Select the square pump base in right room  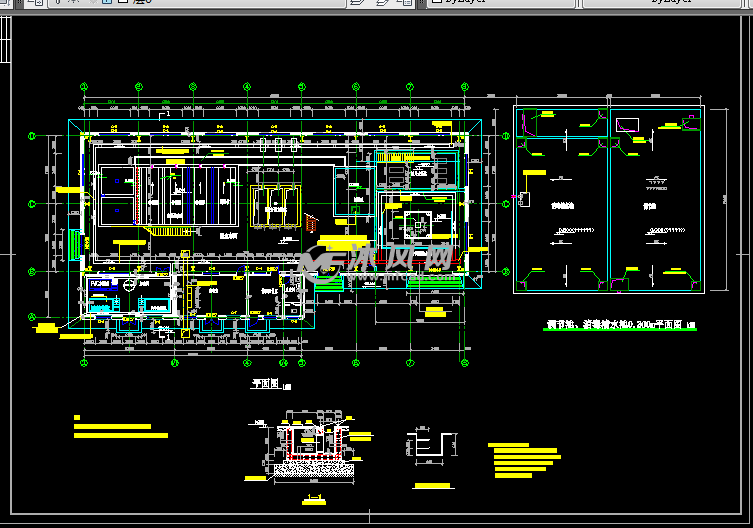(417, 225)
